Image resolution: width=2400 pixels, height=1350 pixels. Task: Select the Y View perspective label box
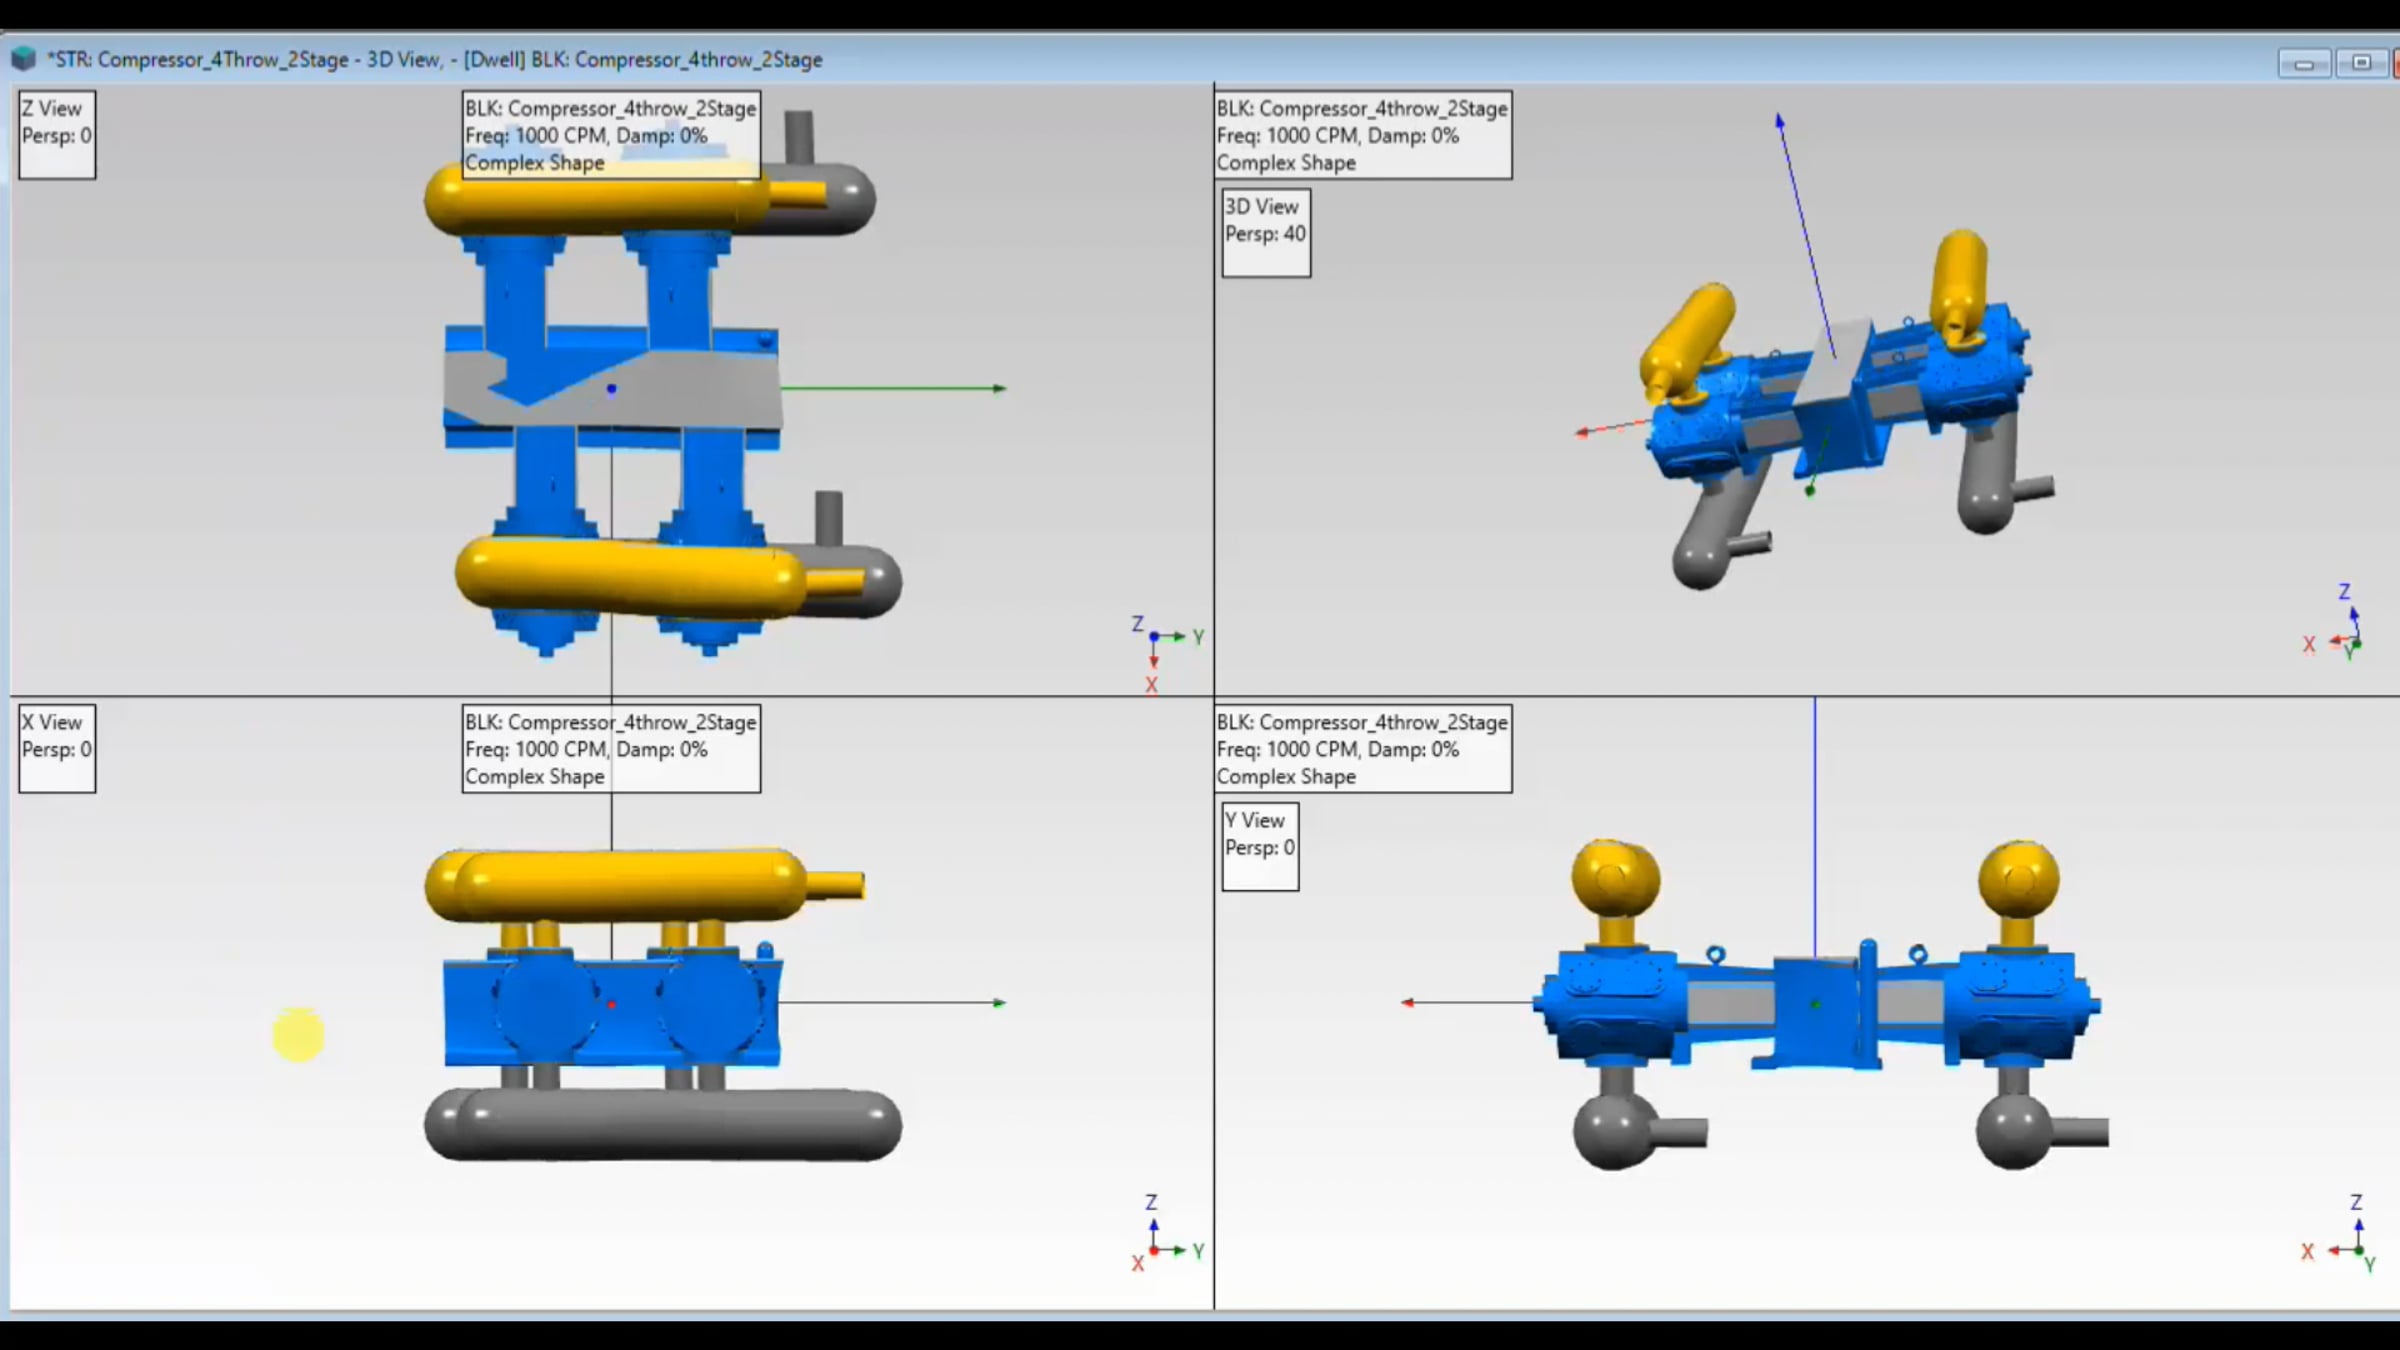coord(1260,846)
